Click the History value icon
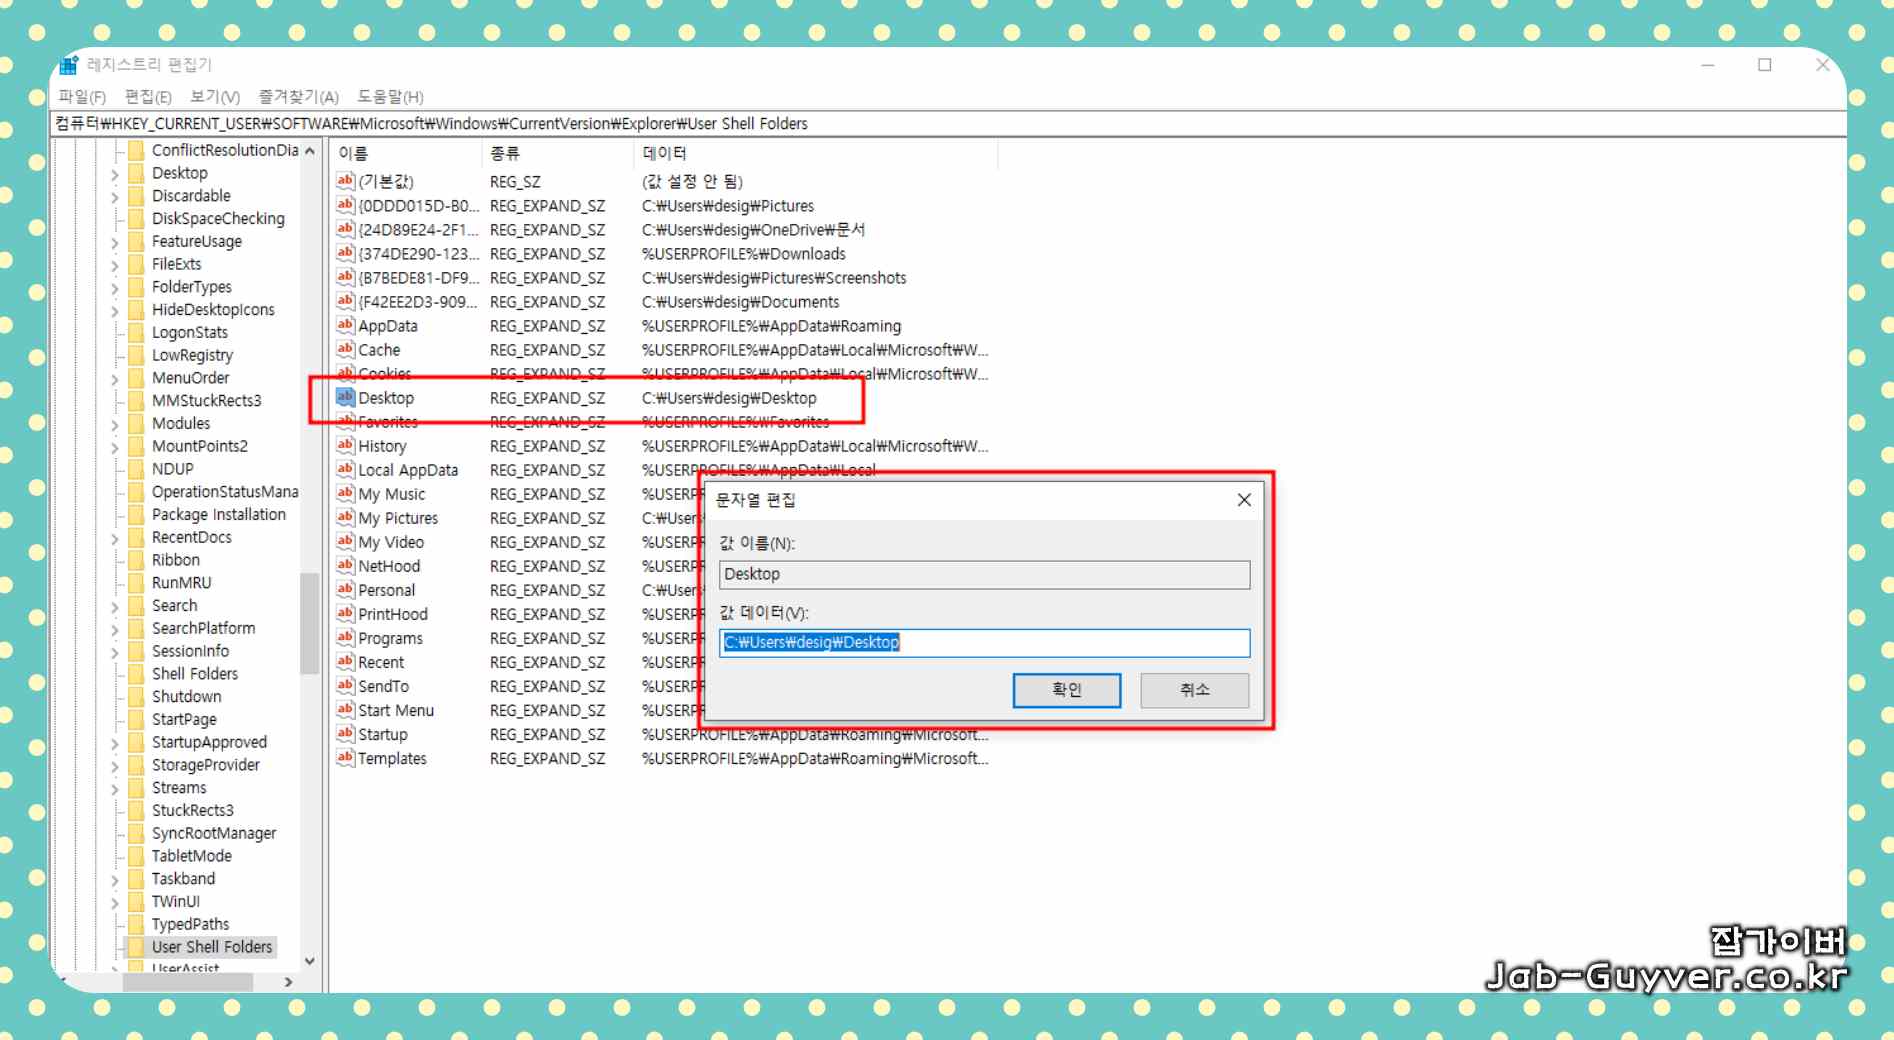 [345, 445]
